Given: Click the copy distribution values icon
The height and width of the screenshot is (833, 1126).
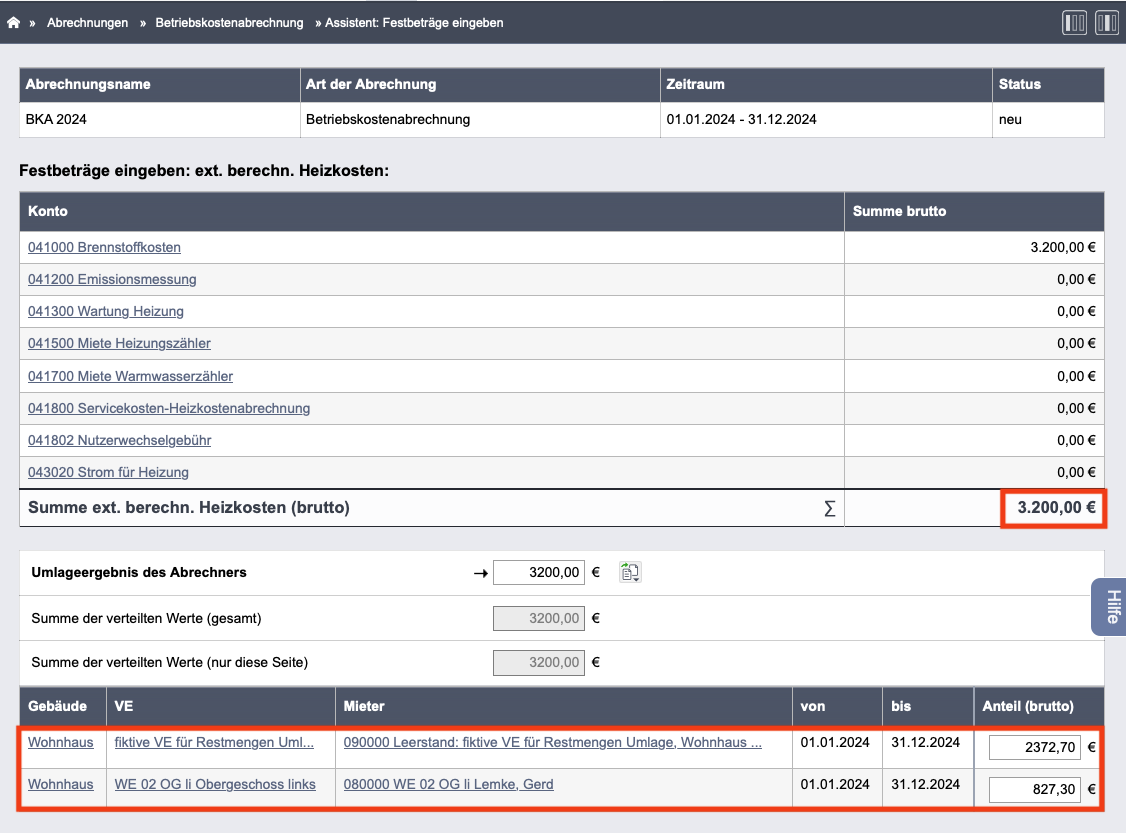Looking at the screenshot, I should (x=630, y=572).
